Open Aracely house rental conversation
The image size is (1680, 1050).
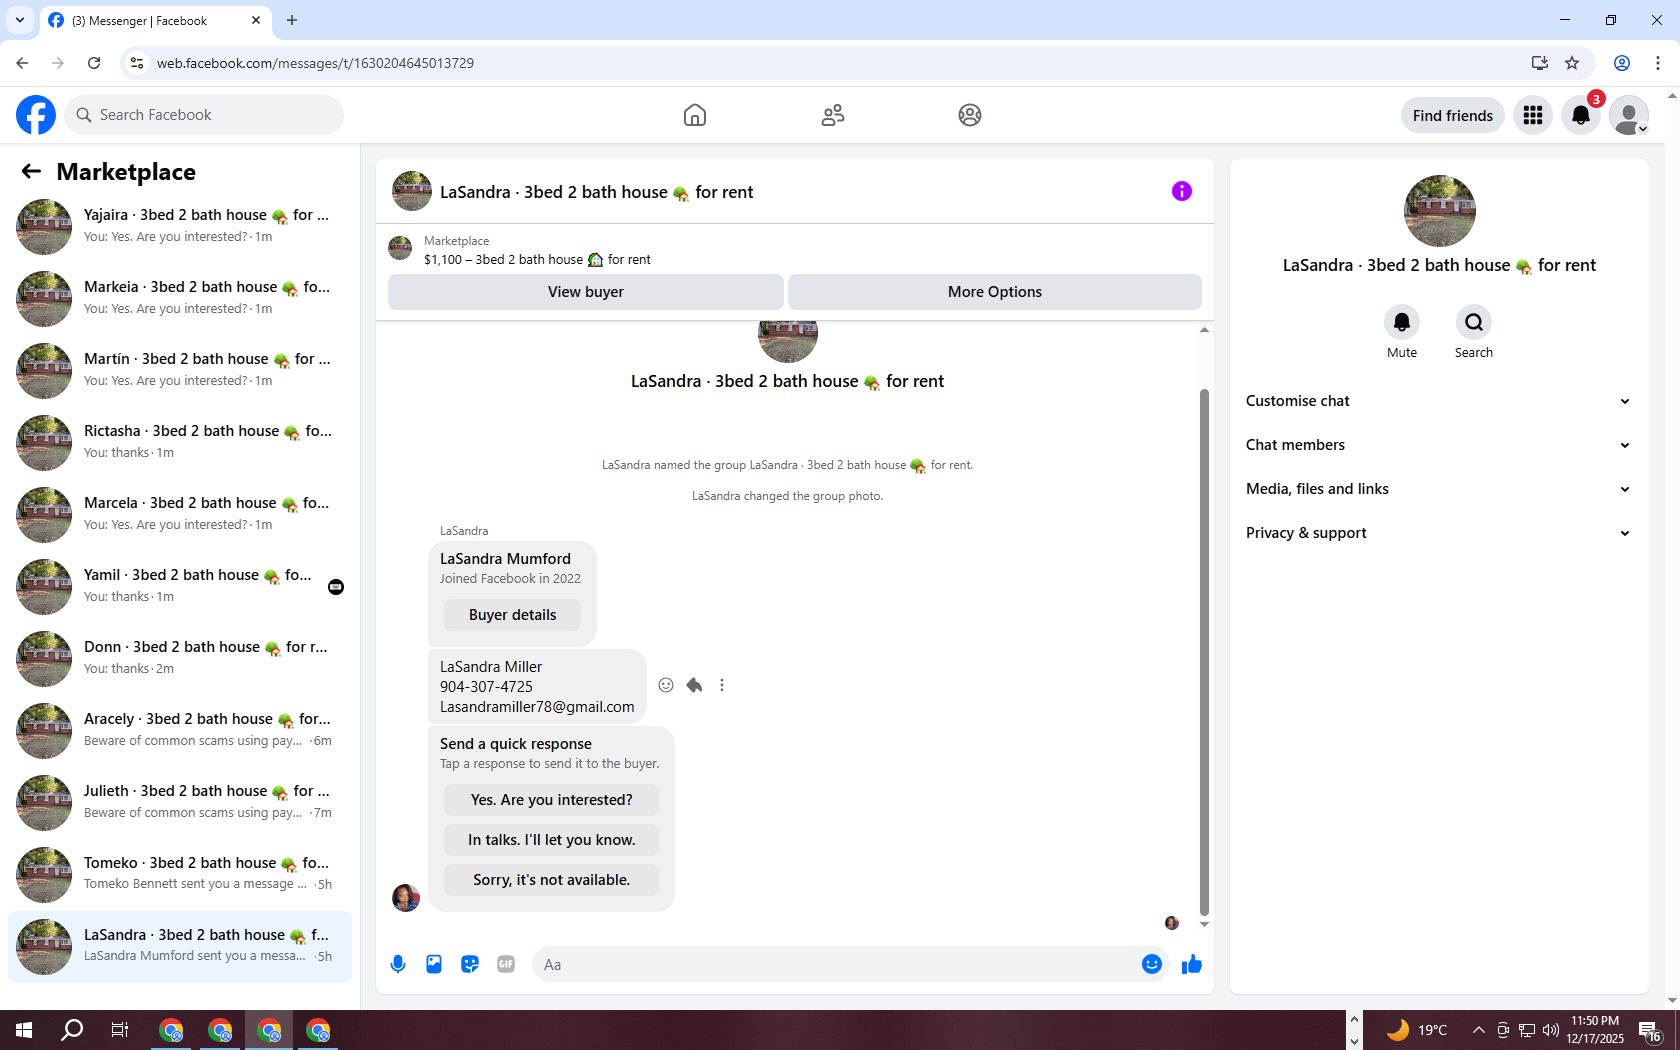(180, 731)
